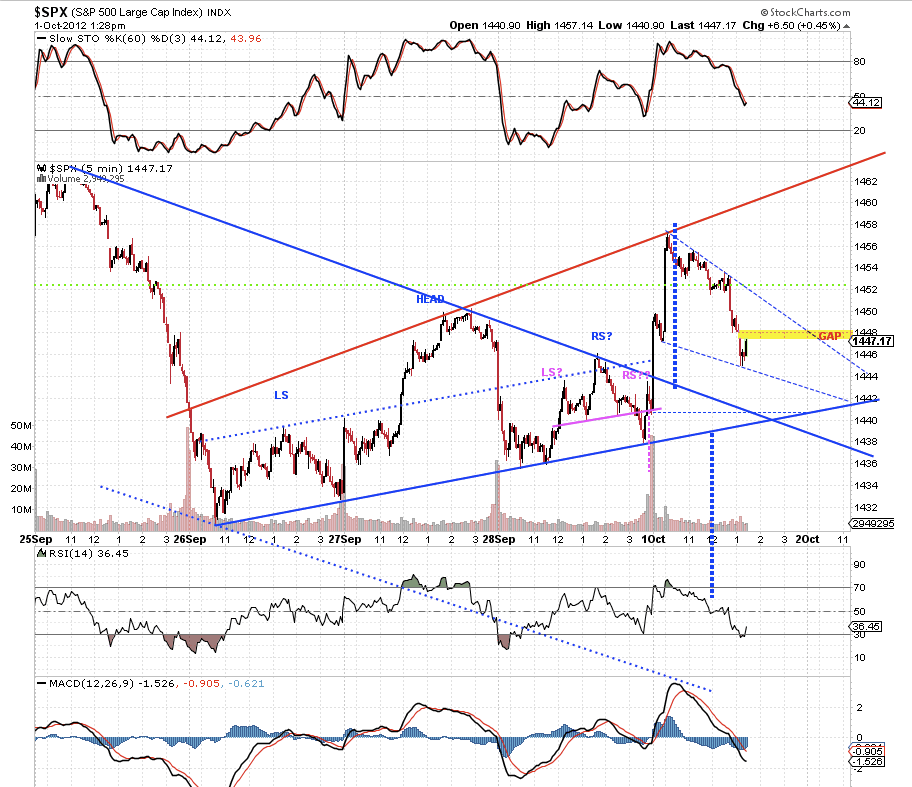Click the copyright symbol before StockCharts.com

764,12
